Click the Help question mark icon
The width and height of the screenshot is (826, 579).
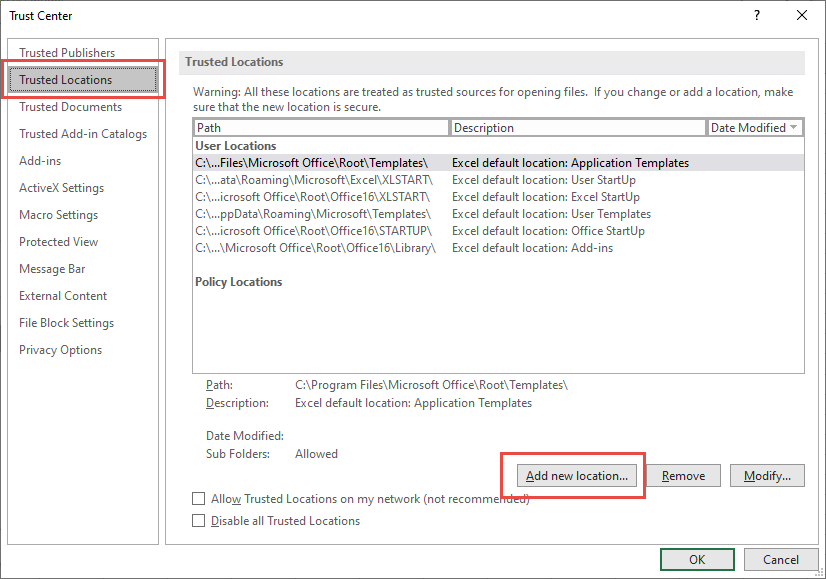757,15
